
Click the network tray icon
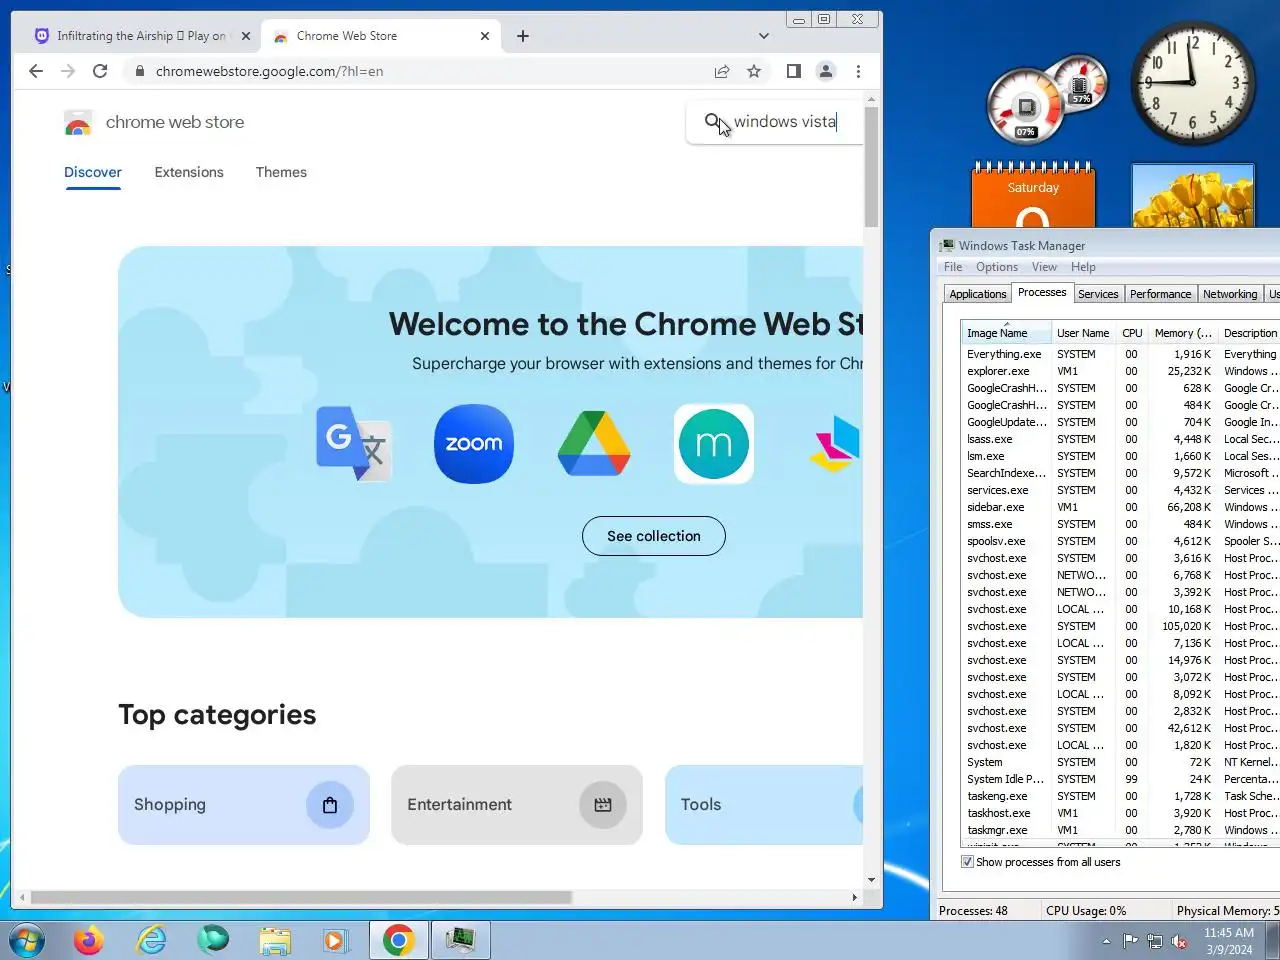1155,942
